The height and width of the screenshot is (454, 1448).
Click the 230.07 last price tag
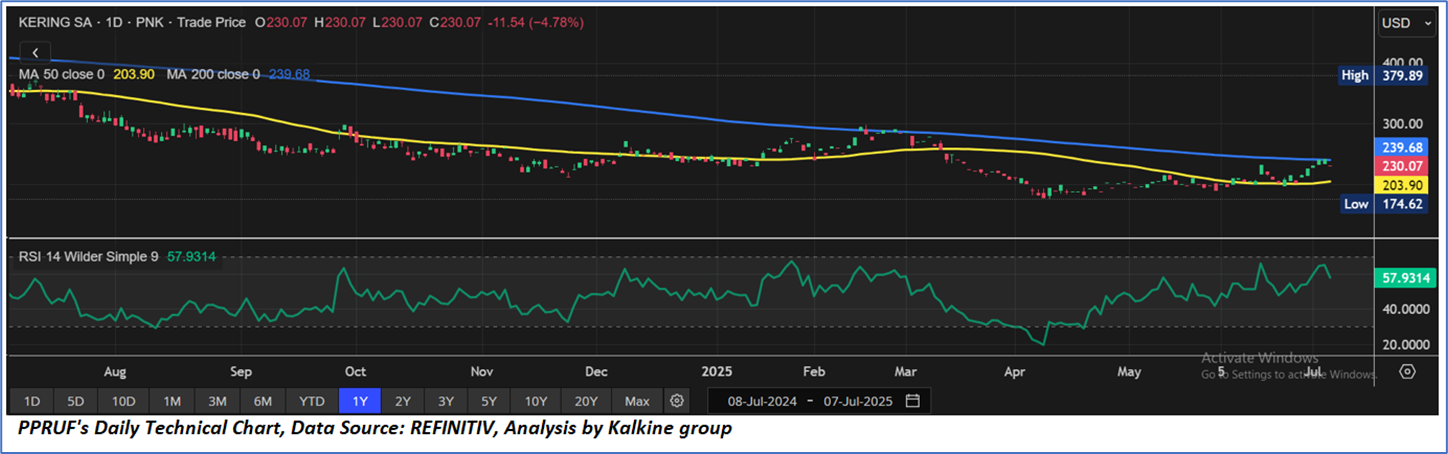[x=1401, y=165]
